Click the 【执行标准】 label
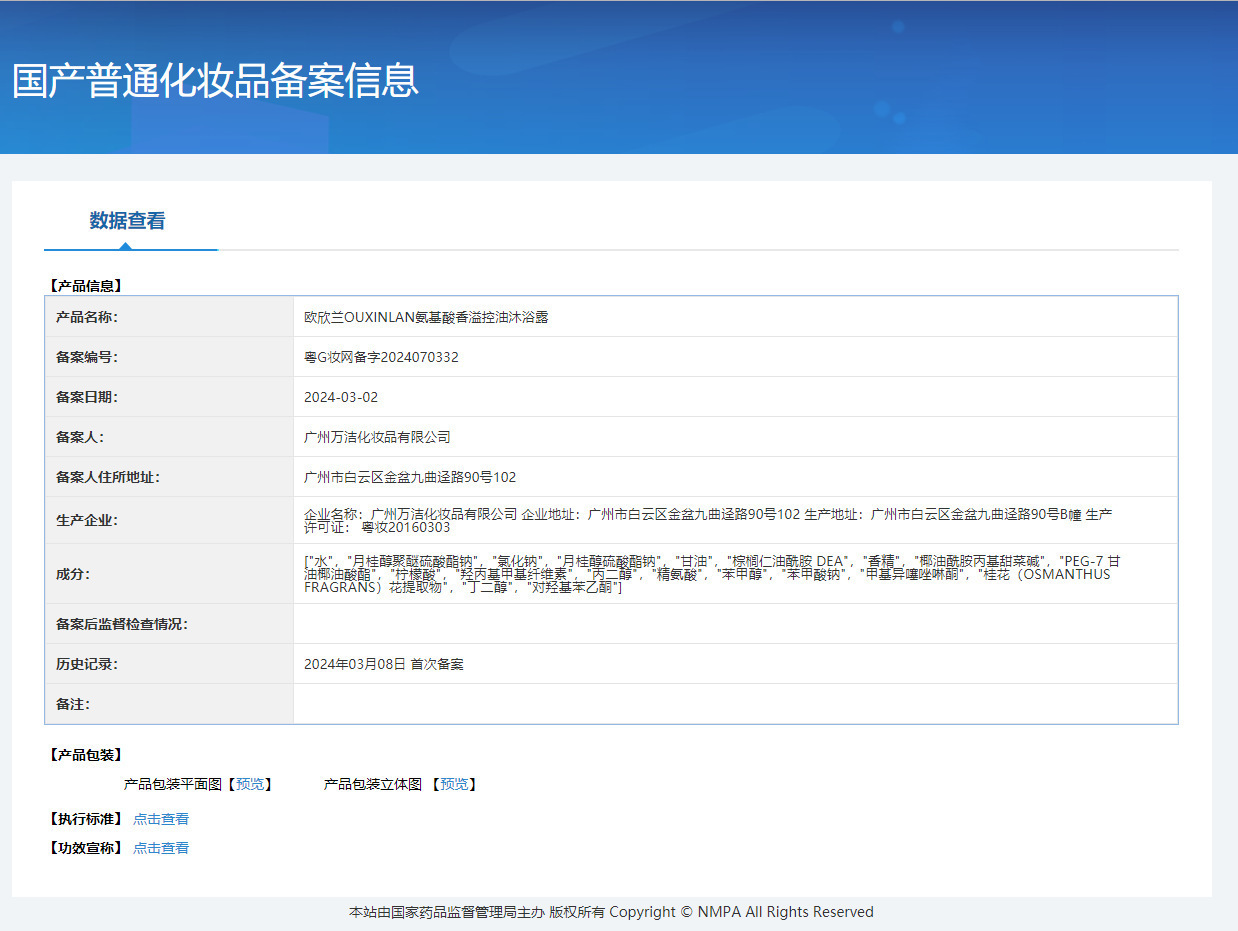This screenshot has height=931, width=1238. [84, 819]
